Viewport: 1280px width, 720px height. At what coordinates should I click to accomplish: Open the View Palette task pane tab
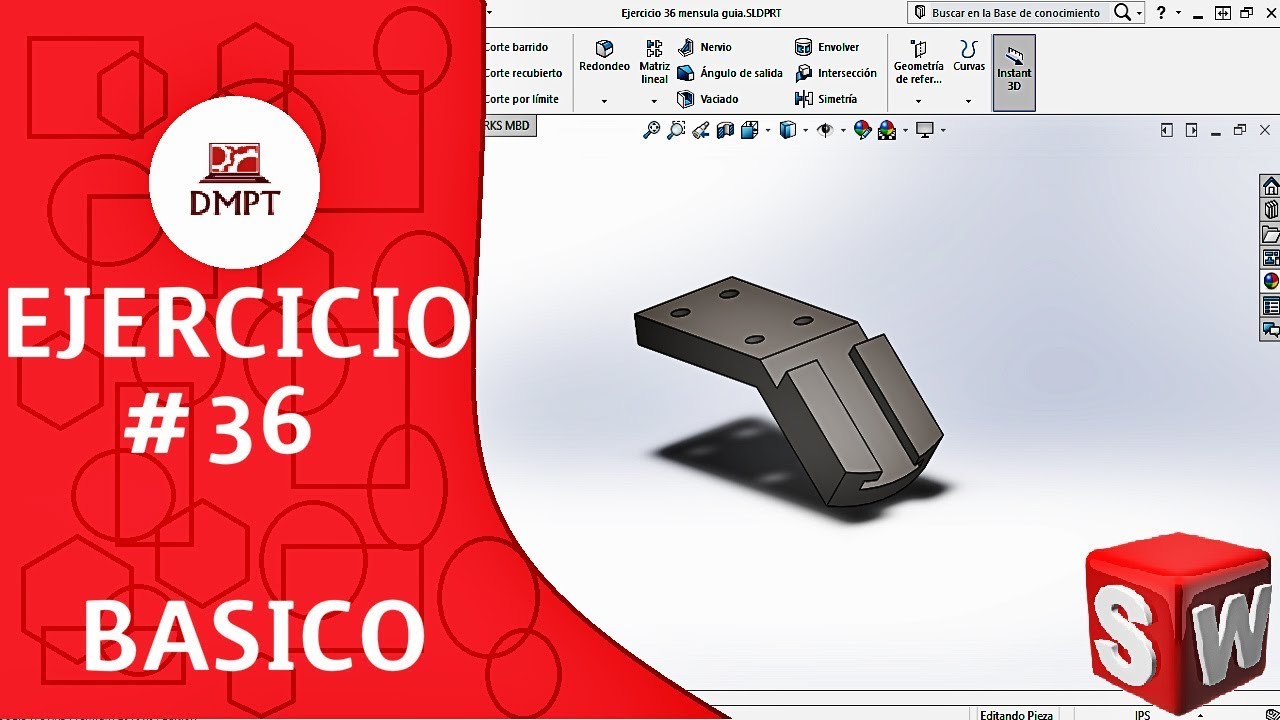(x=1271, y=258)
